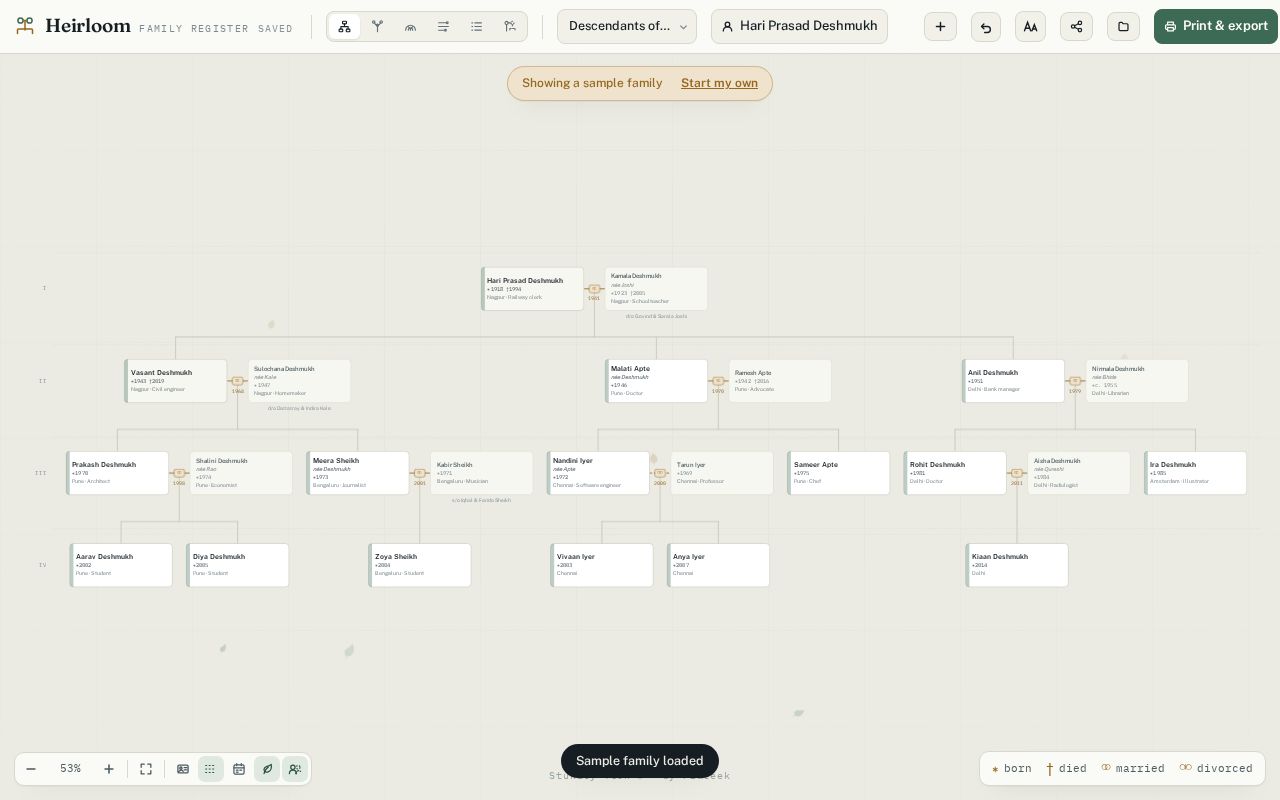Image resolution: width=1280 pixels, height=800 pixels.
Task: Select the Kiaan Deshmukh card
Action: (x=1017, y=565)
